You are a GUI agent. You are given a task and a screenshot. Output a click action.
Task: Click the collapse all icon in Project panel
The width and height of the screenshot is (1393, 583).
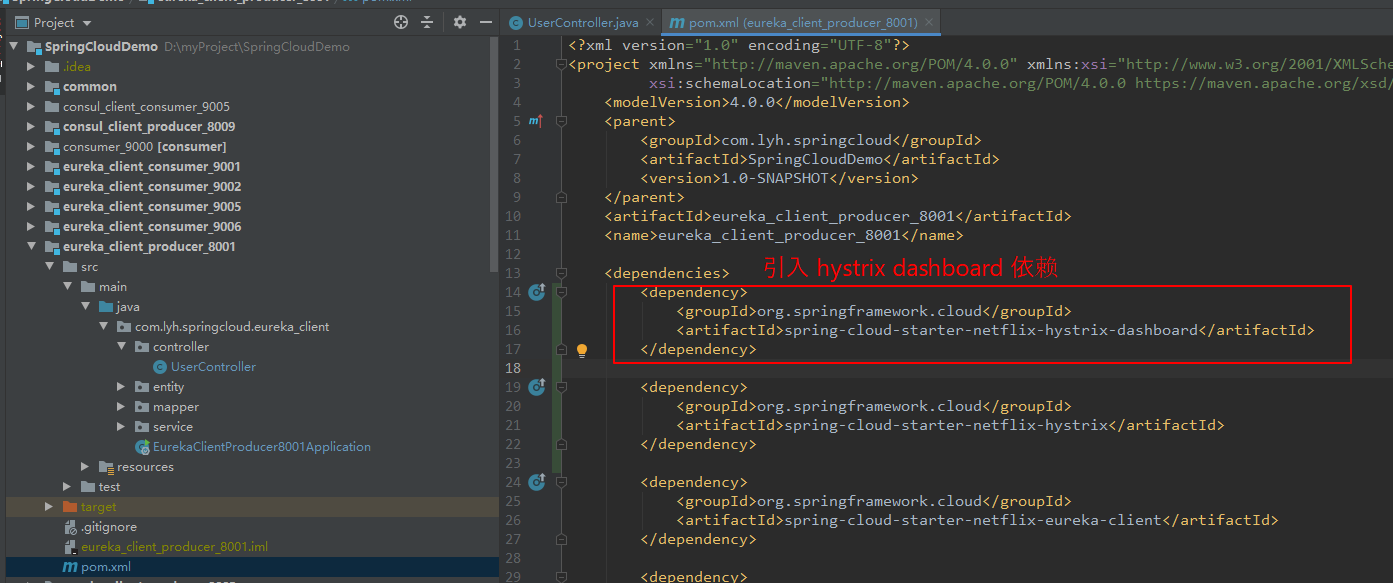pos(427,22)
